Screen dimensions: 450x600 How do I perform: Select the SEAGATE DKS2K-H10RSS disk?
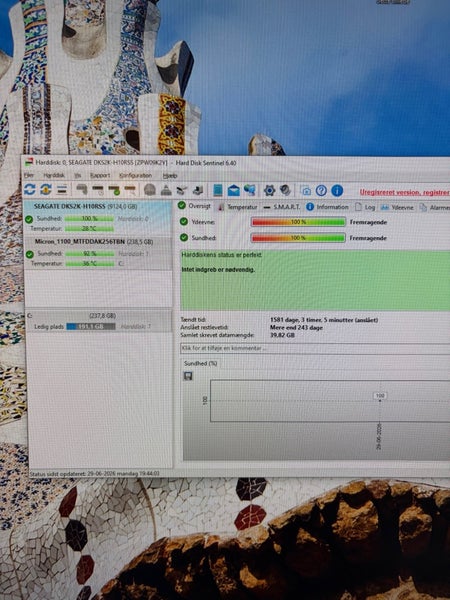(98, 217)
